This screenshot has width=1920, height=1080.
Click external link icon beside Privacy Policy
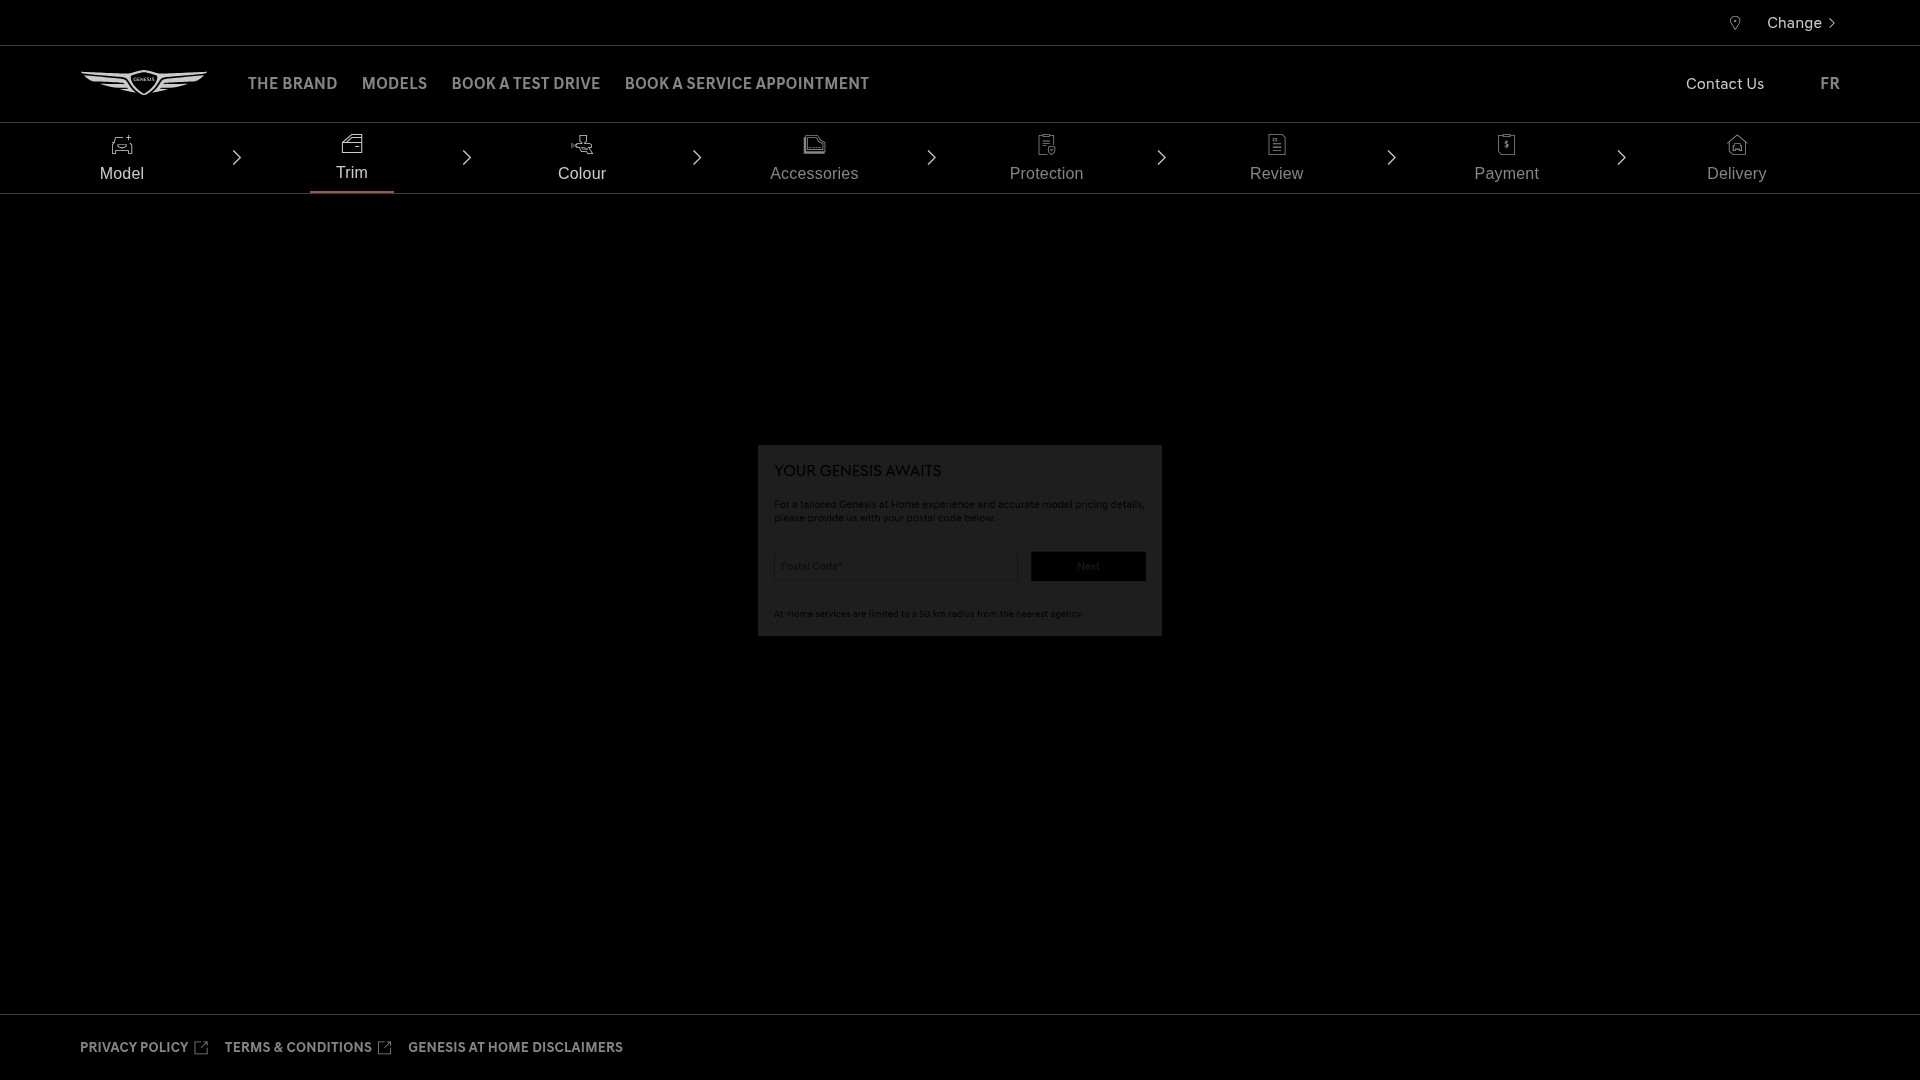(201, 1048)
